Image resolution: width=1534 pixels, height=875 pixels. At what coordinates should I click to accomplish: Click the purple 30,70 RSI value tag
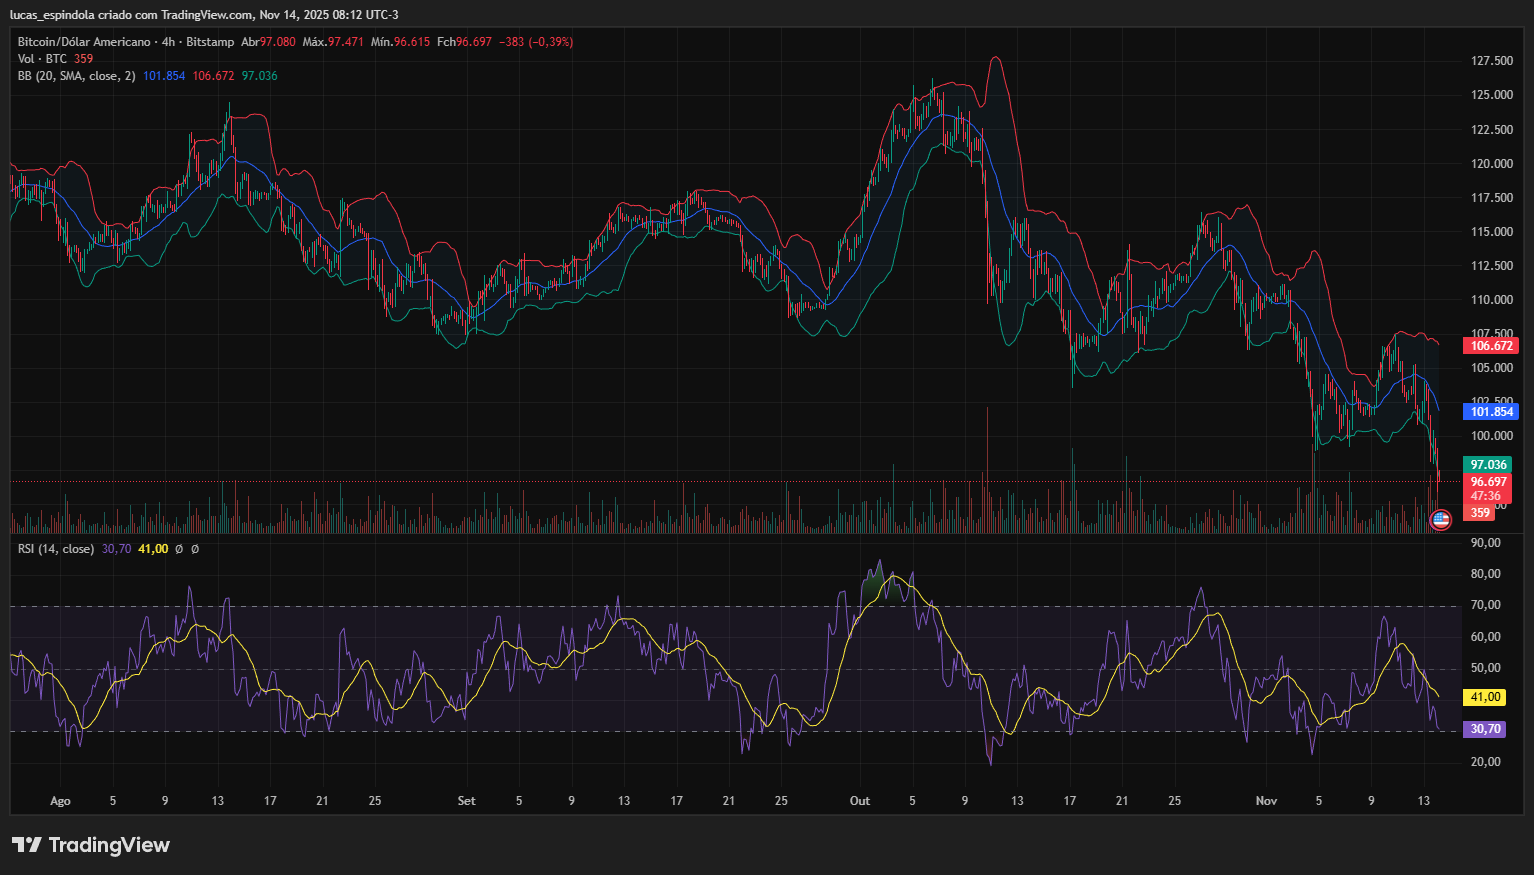[1484, 729]
